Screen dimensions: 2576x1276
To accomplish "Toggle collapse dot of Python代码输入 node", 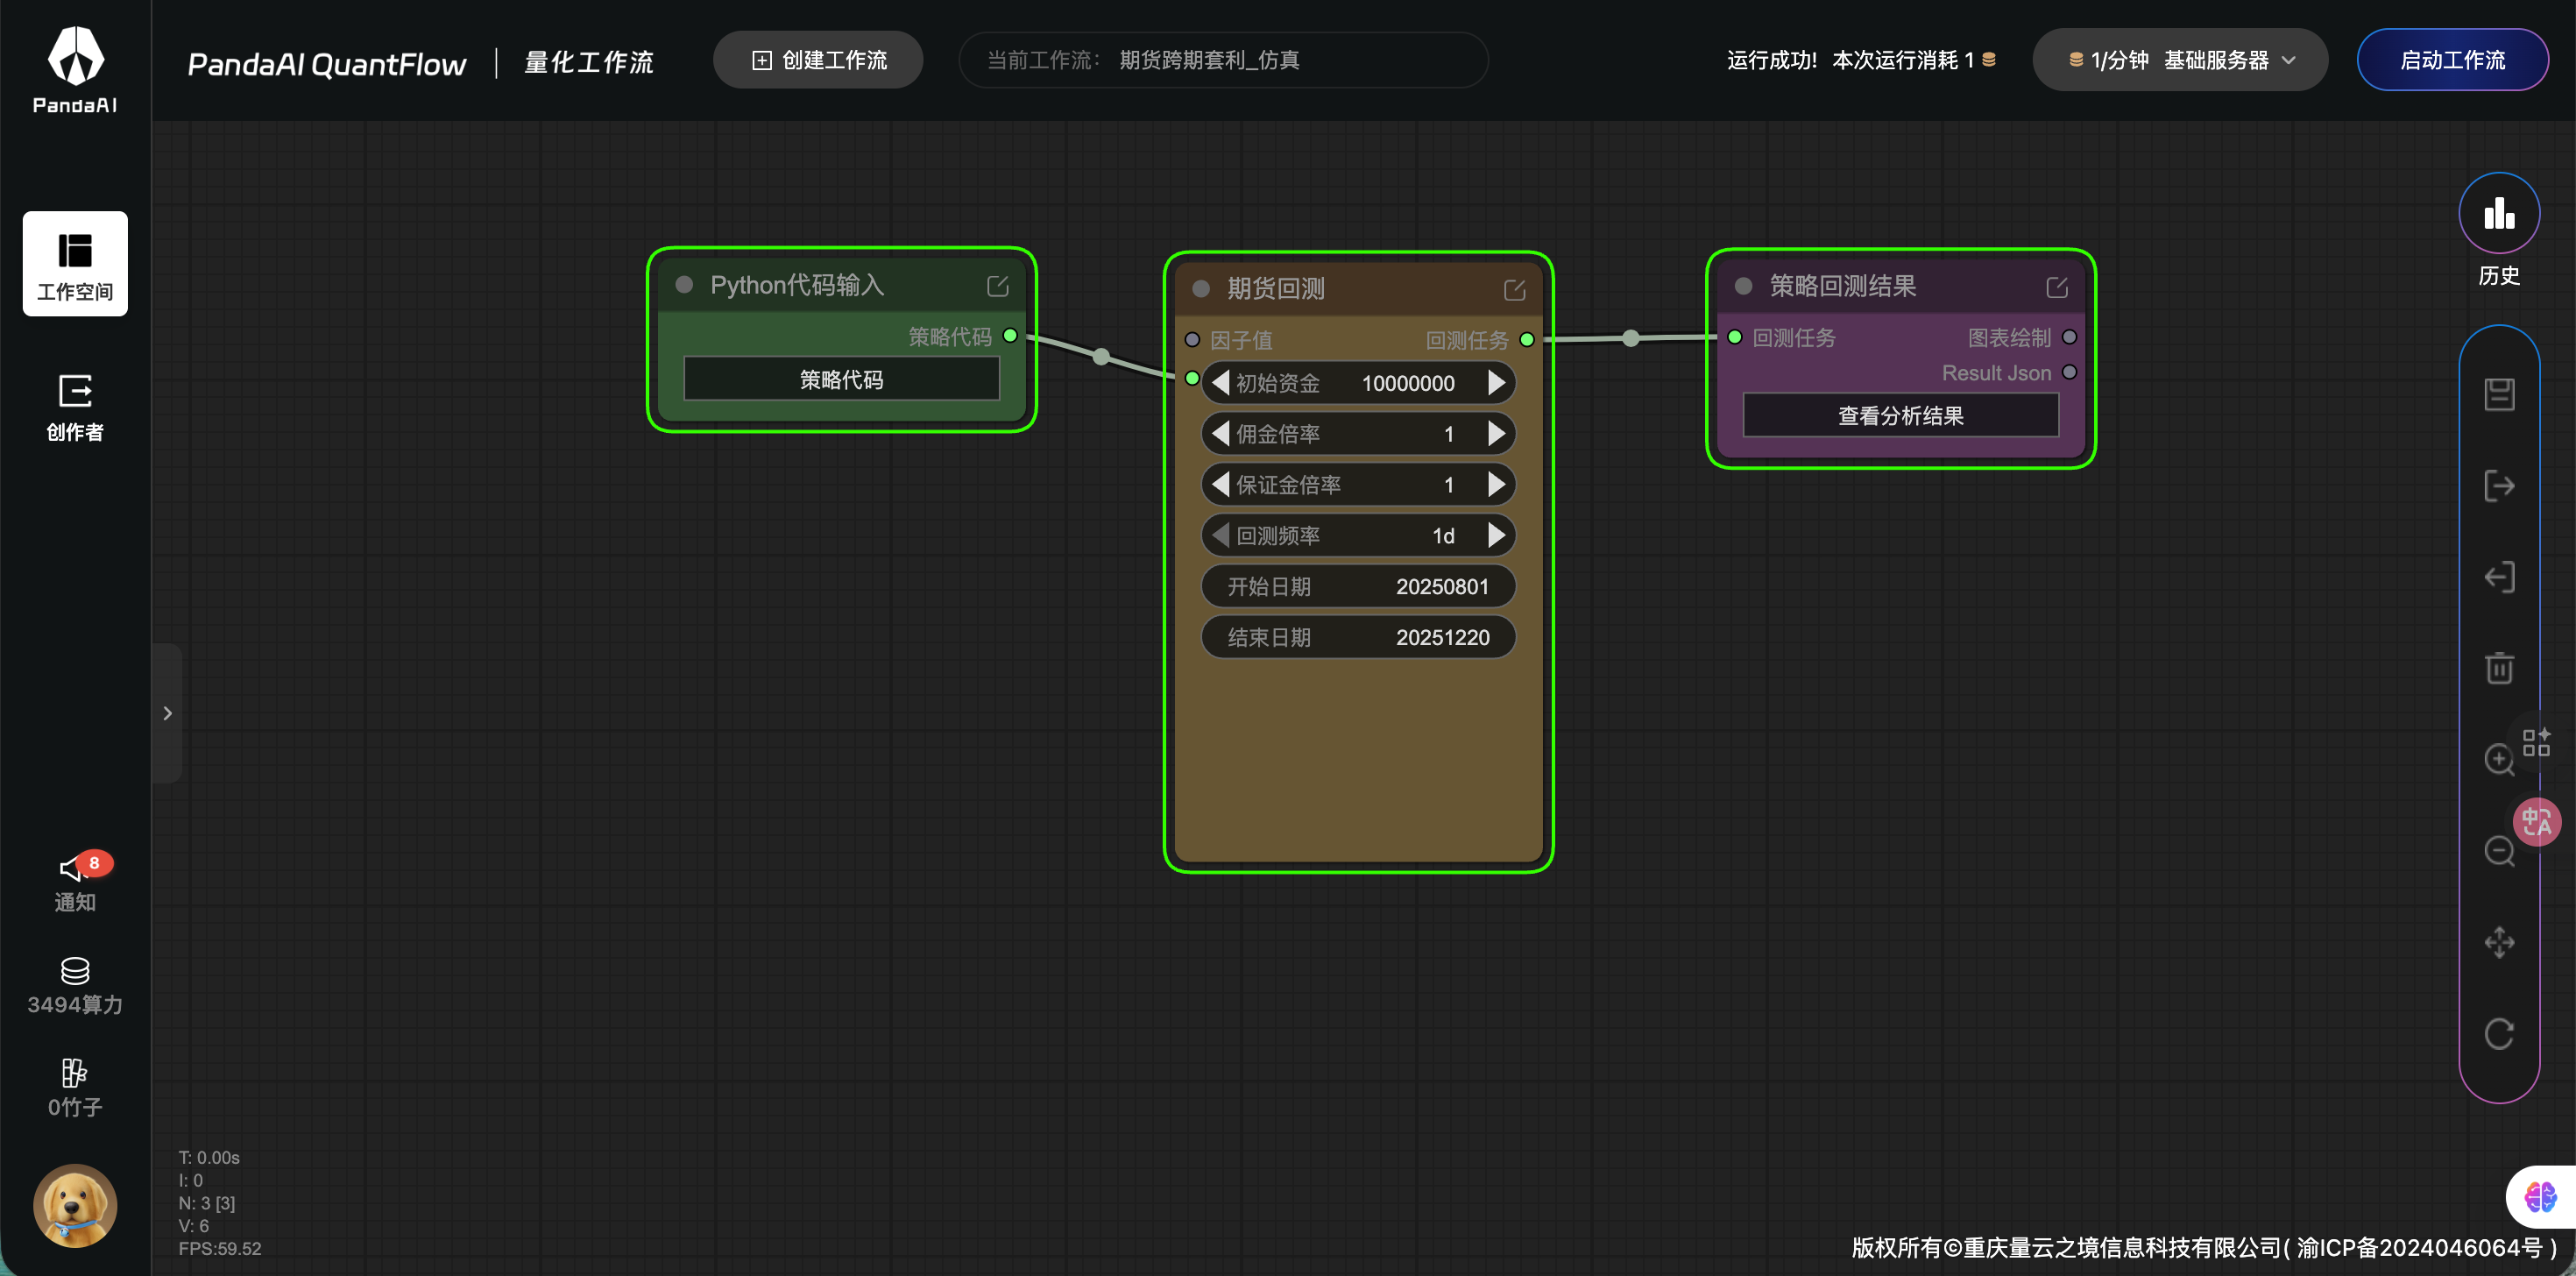I will 684,285.
